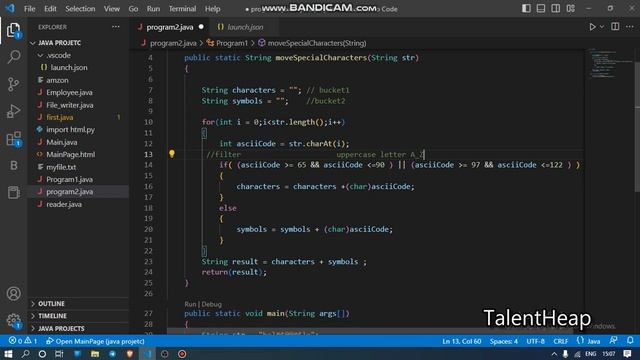
Task: Open Windows Start menu
Action: point(8,354)
